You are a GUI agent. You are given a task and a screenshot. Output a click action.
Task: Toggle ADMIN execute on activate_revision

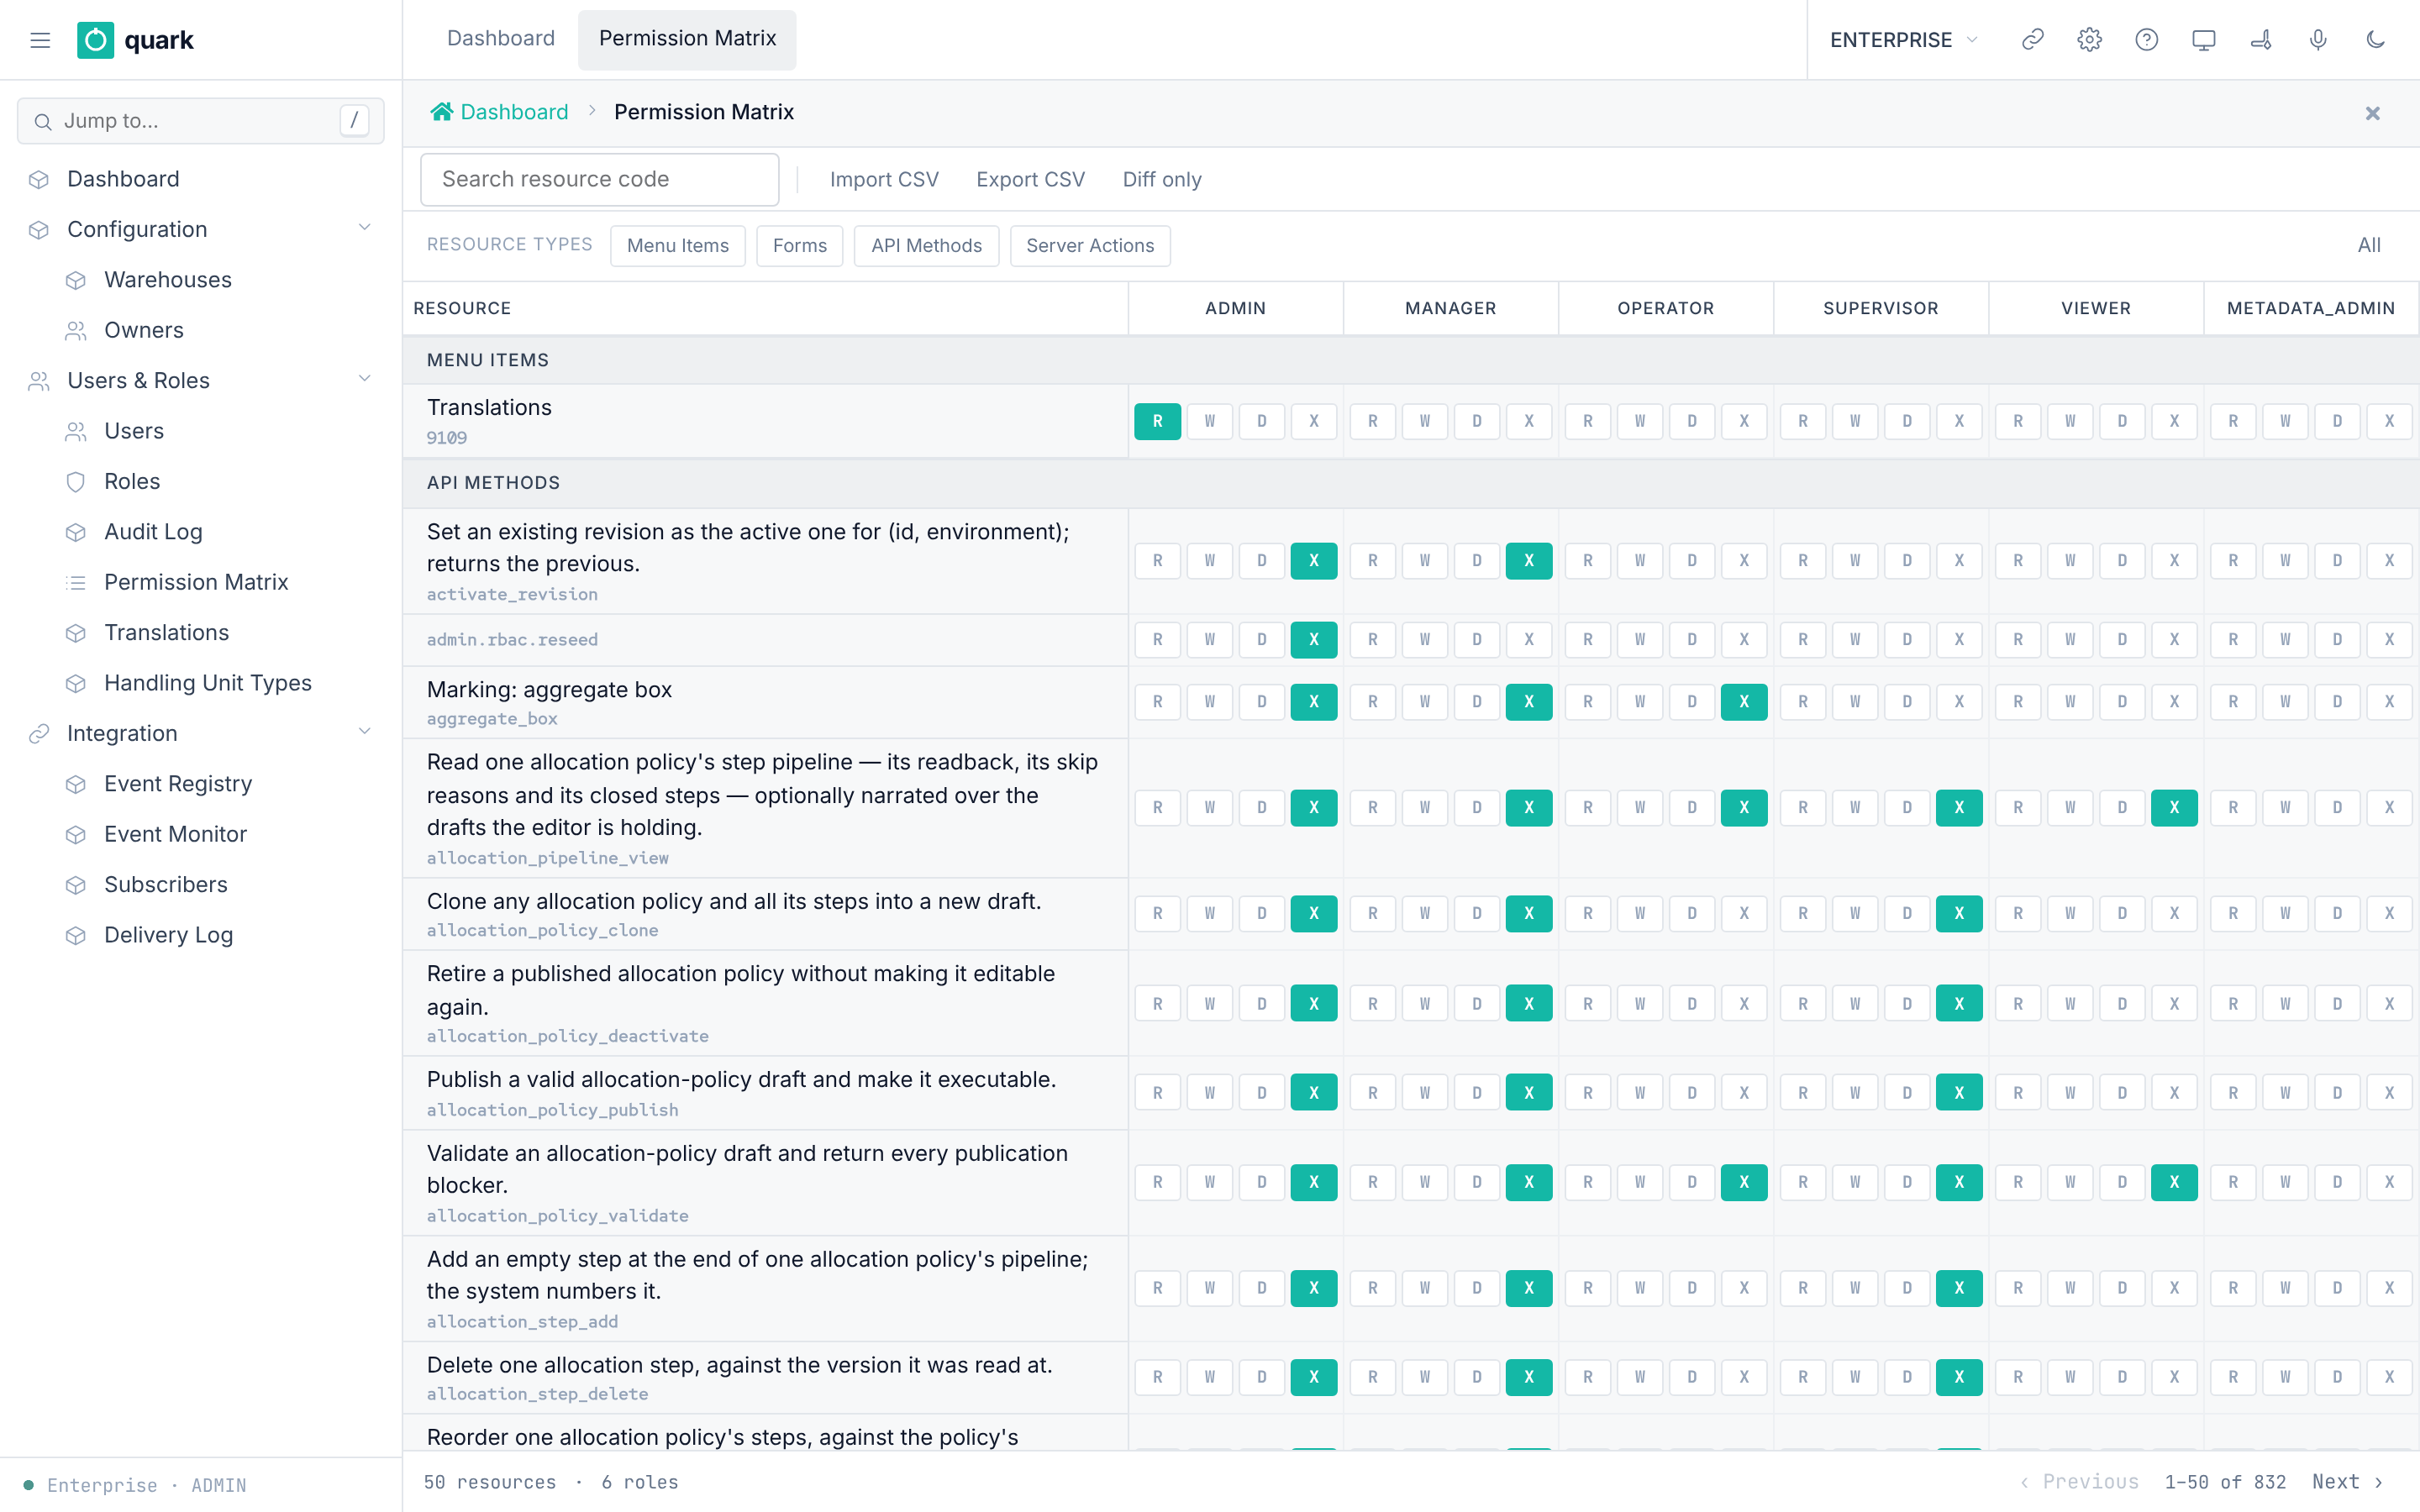(x=1313, y=561)
